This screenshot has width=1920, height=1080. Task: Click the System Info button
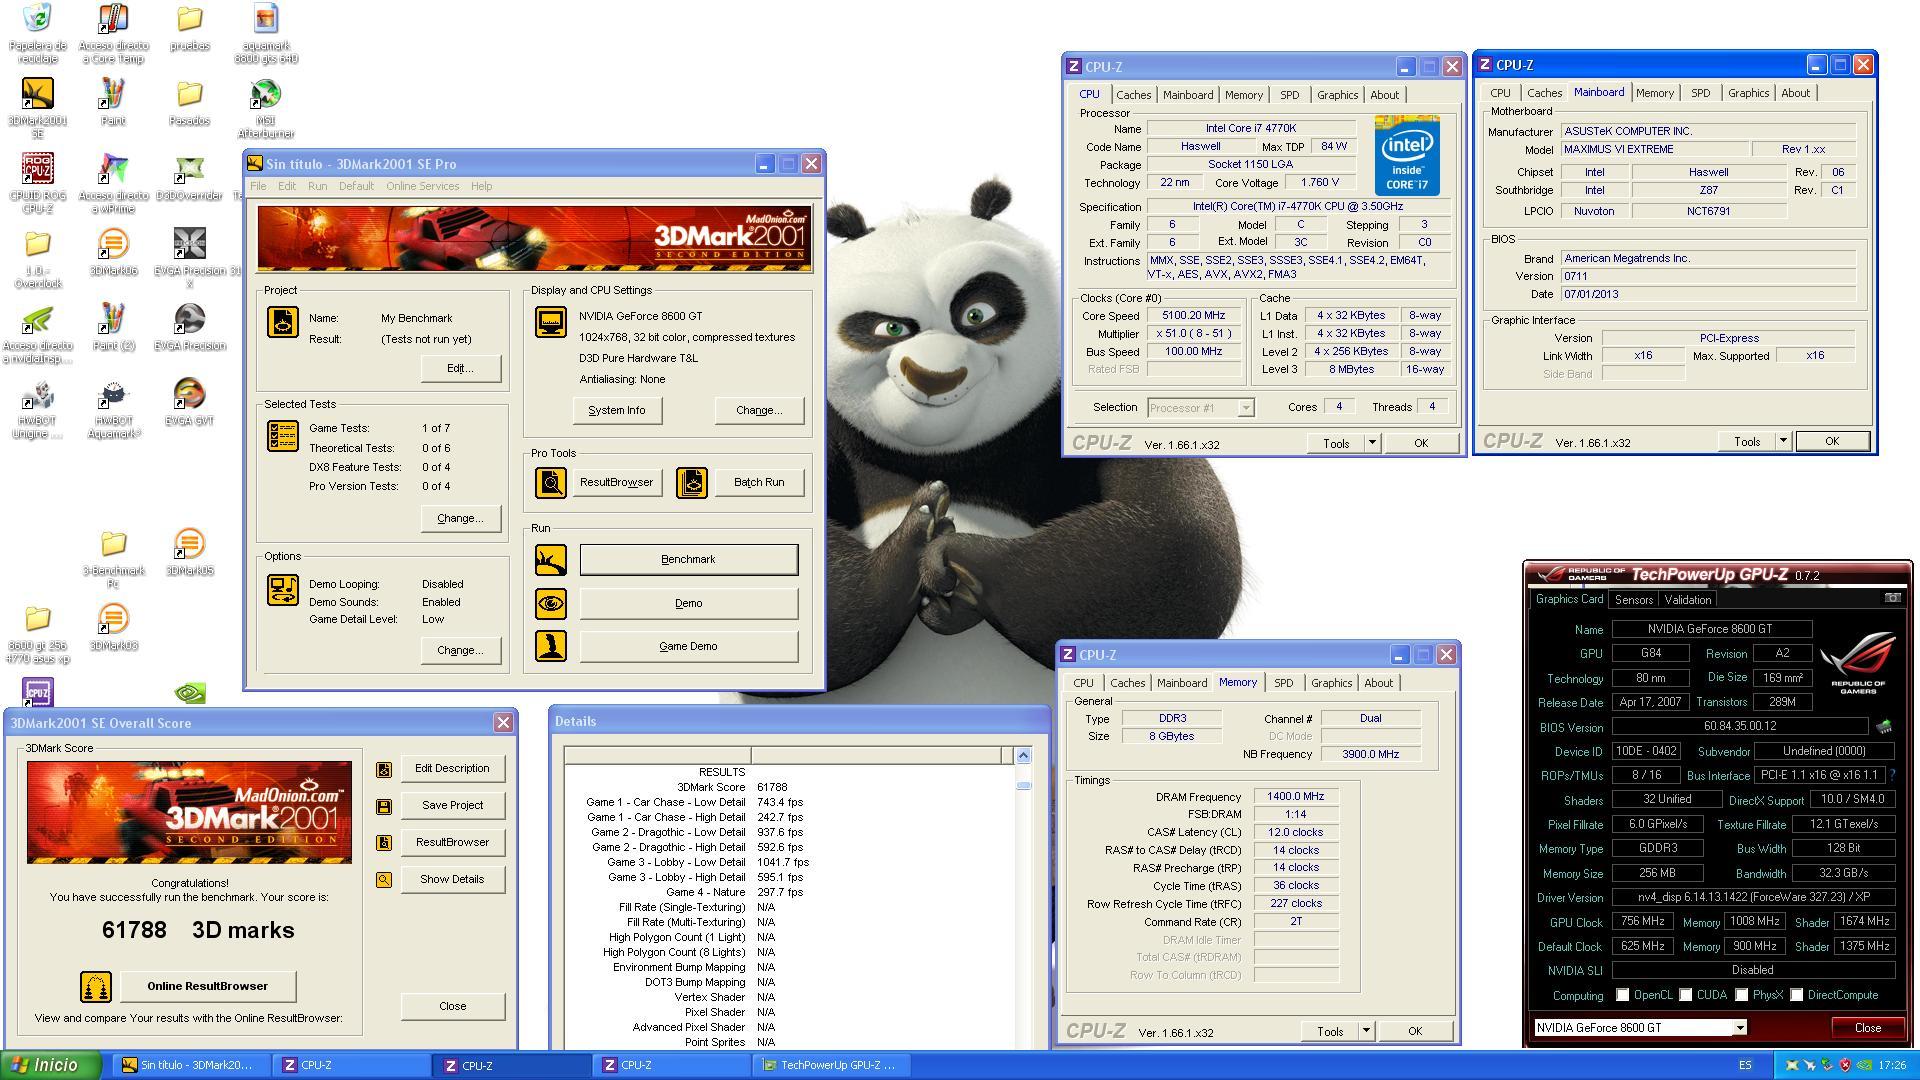pyautogui.click(x=617, y=410)
